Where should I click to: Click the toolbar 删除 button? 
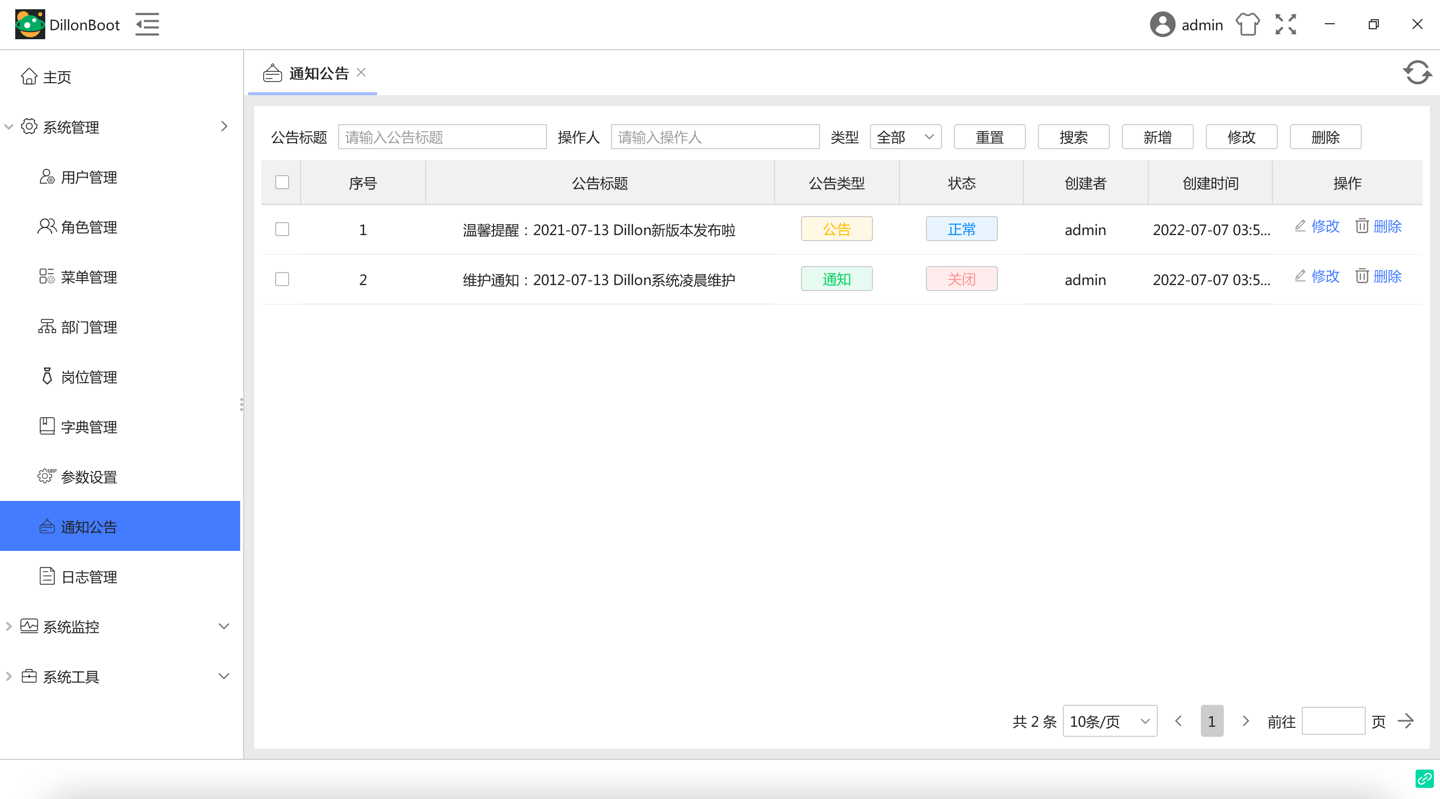pyautogui.click(x=1326, y=137)
